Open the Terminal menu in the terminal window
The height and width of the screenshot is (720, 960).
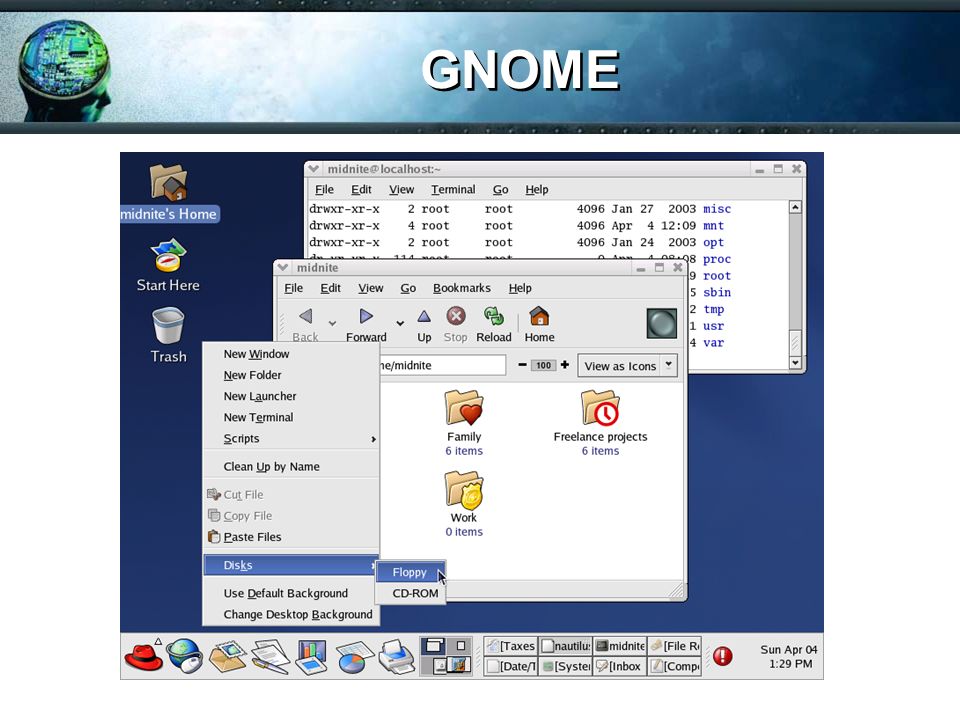[453, 190]
